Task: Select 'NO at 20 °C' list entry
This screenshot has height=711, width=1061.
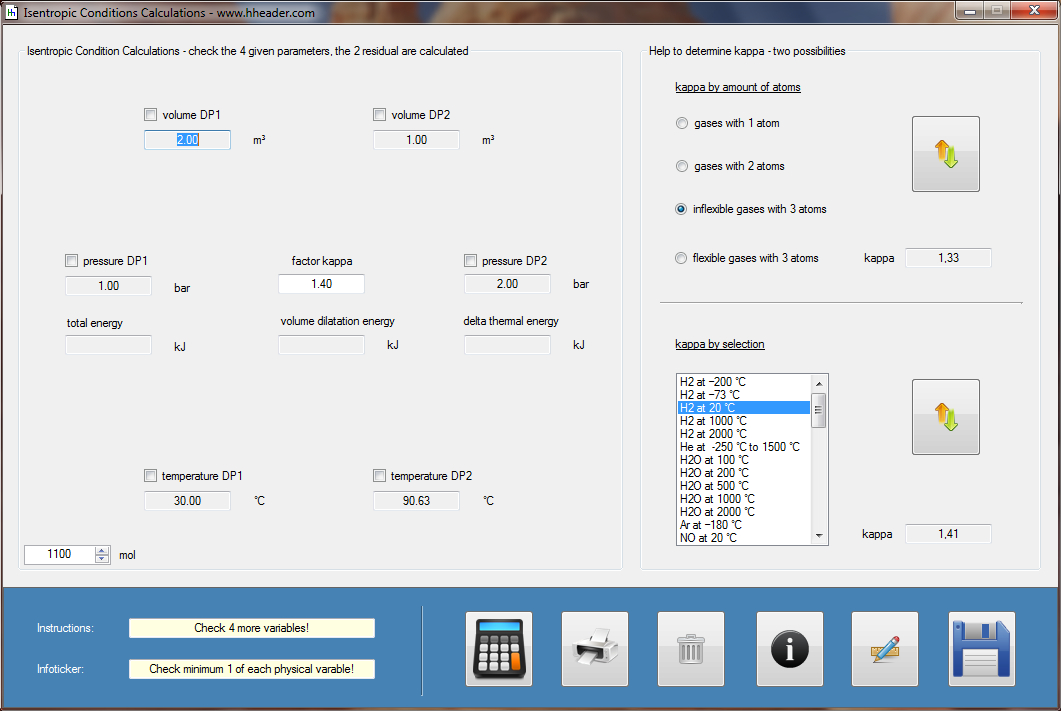Action: point(744,538)
